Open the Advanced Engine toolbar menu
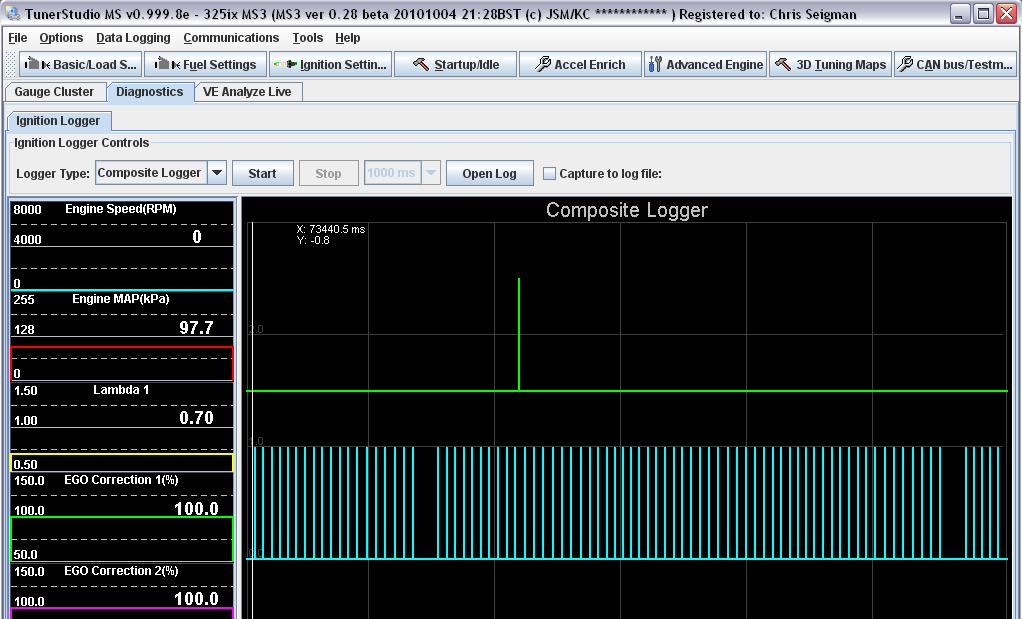 pos(705,65)
